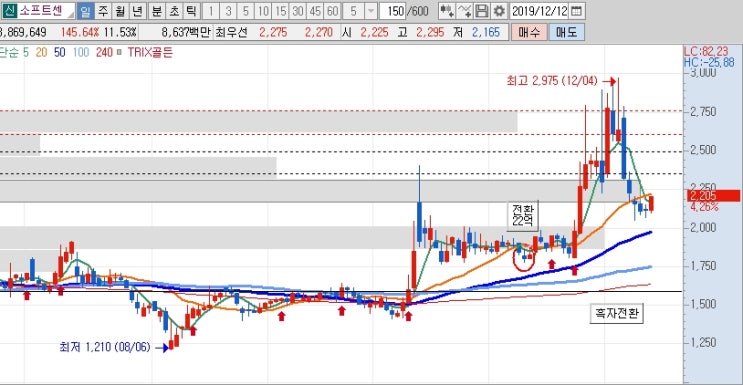The image size is (743, 385).
Task: Select the 전환 22억 annotation box
Action: point(523,215)
